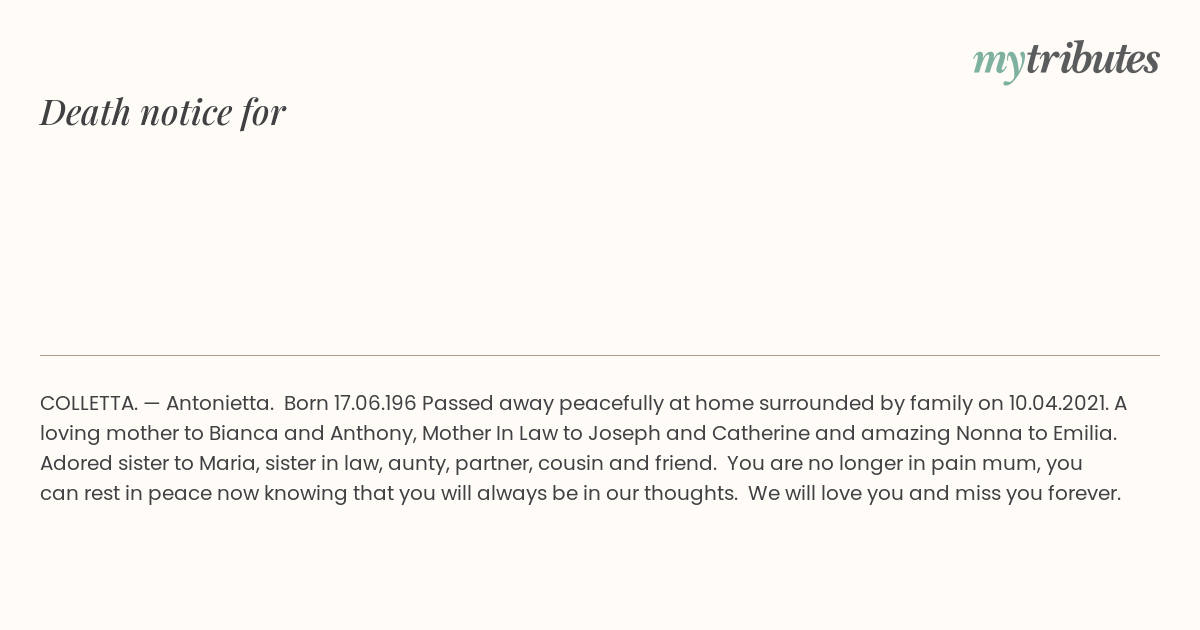The height and width of the screenshot is (630, 1200).
Task: Click the green "my" part of the logo
Action: tap(999, 61)
